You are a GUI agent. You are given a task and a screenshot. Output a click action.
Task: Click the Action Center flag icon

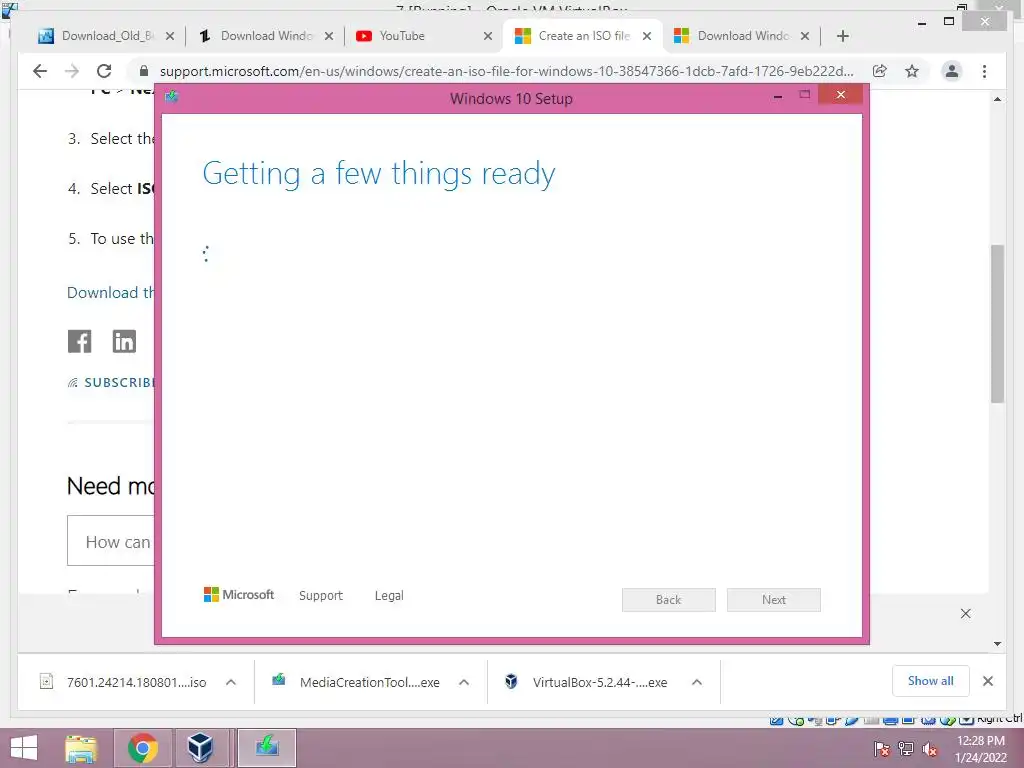coord(882,750)
